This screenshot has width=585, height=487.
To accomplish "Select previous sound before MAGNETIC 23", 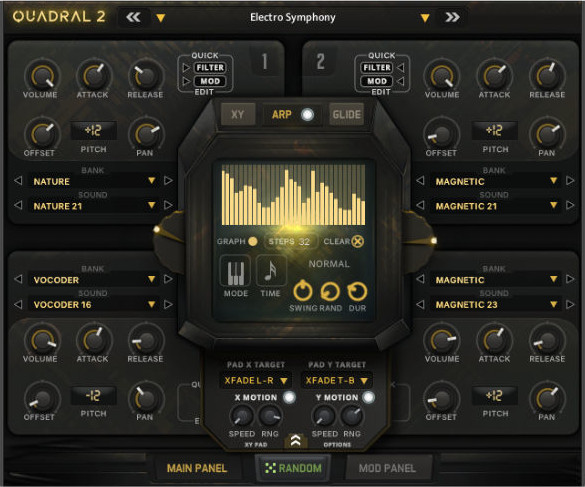I will point(420,304).
